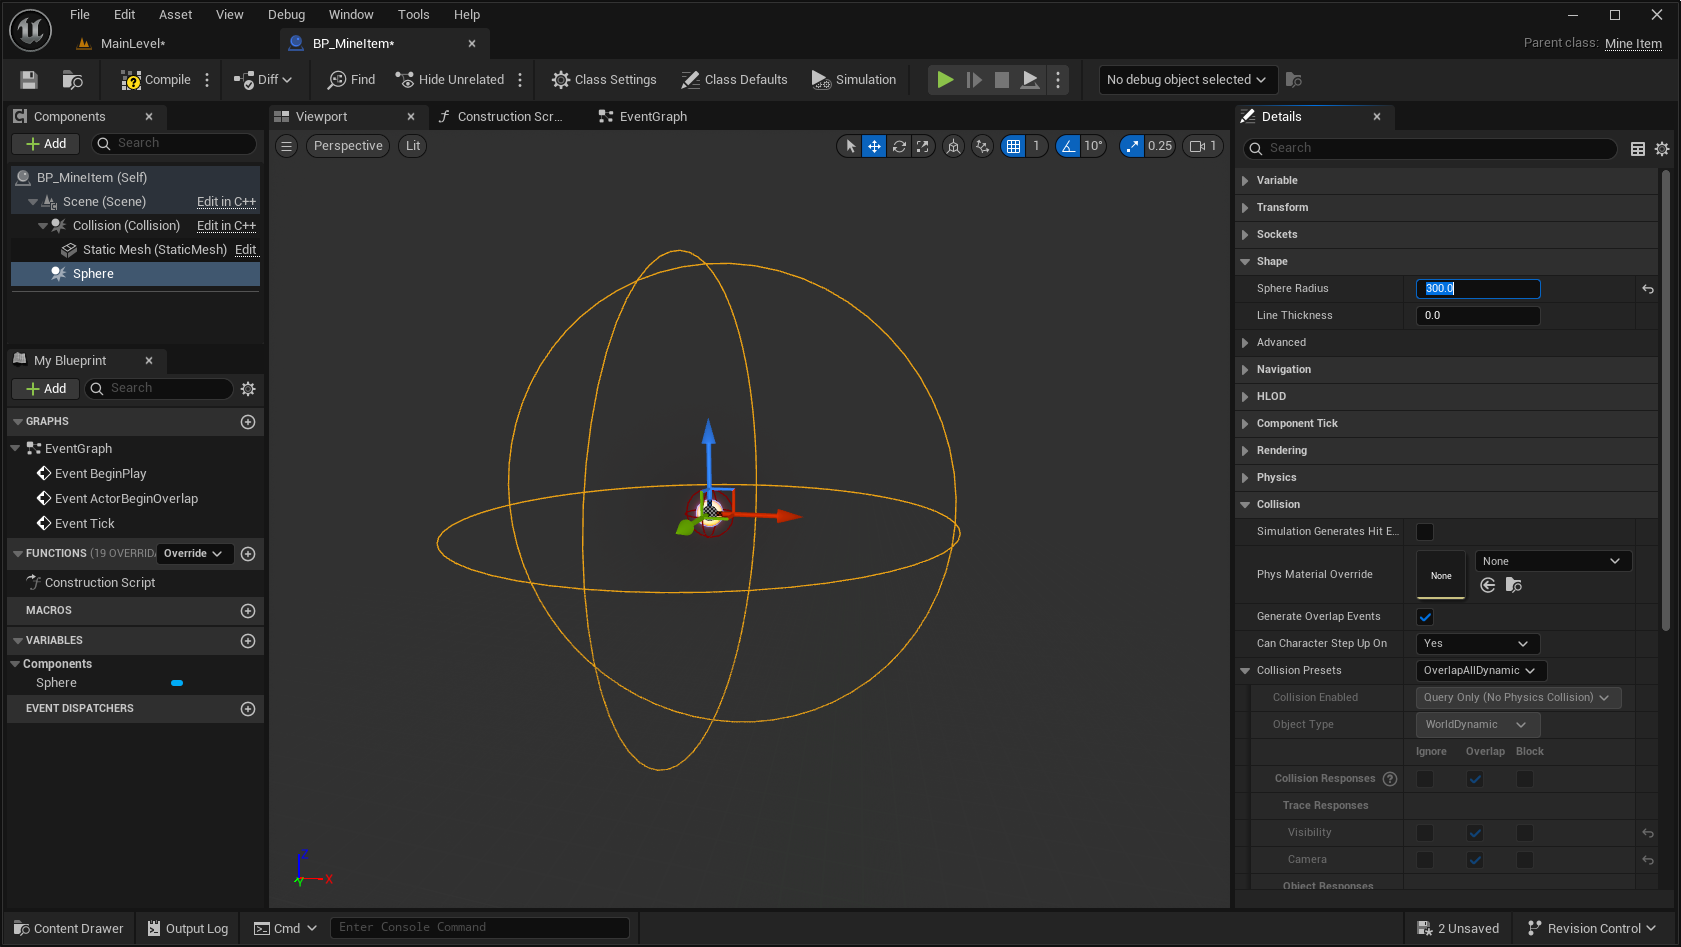The height and width of the screenshot is (947, 1681).
Task: Uncheck Generate Overlap Events
Action: (1425, 617)
